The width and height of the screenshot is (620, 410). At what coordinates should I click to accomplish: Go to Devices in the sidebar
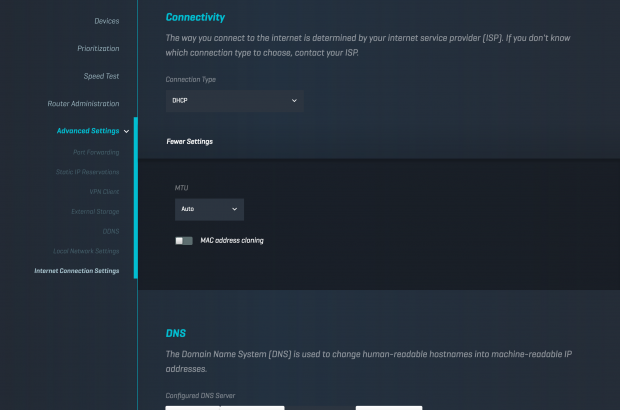[106, 21]
